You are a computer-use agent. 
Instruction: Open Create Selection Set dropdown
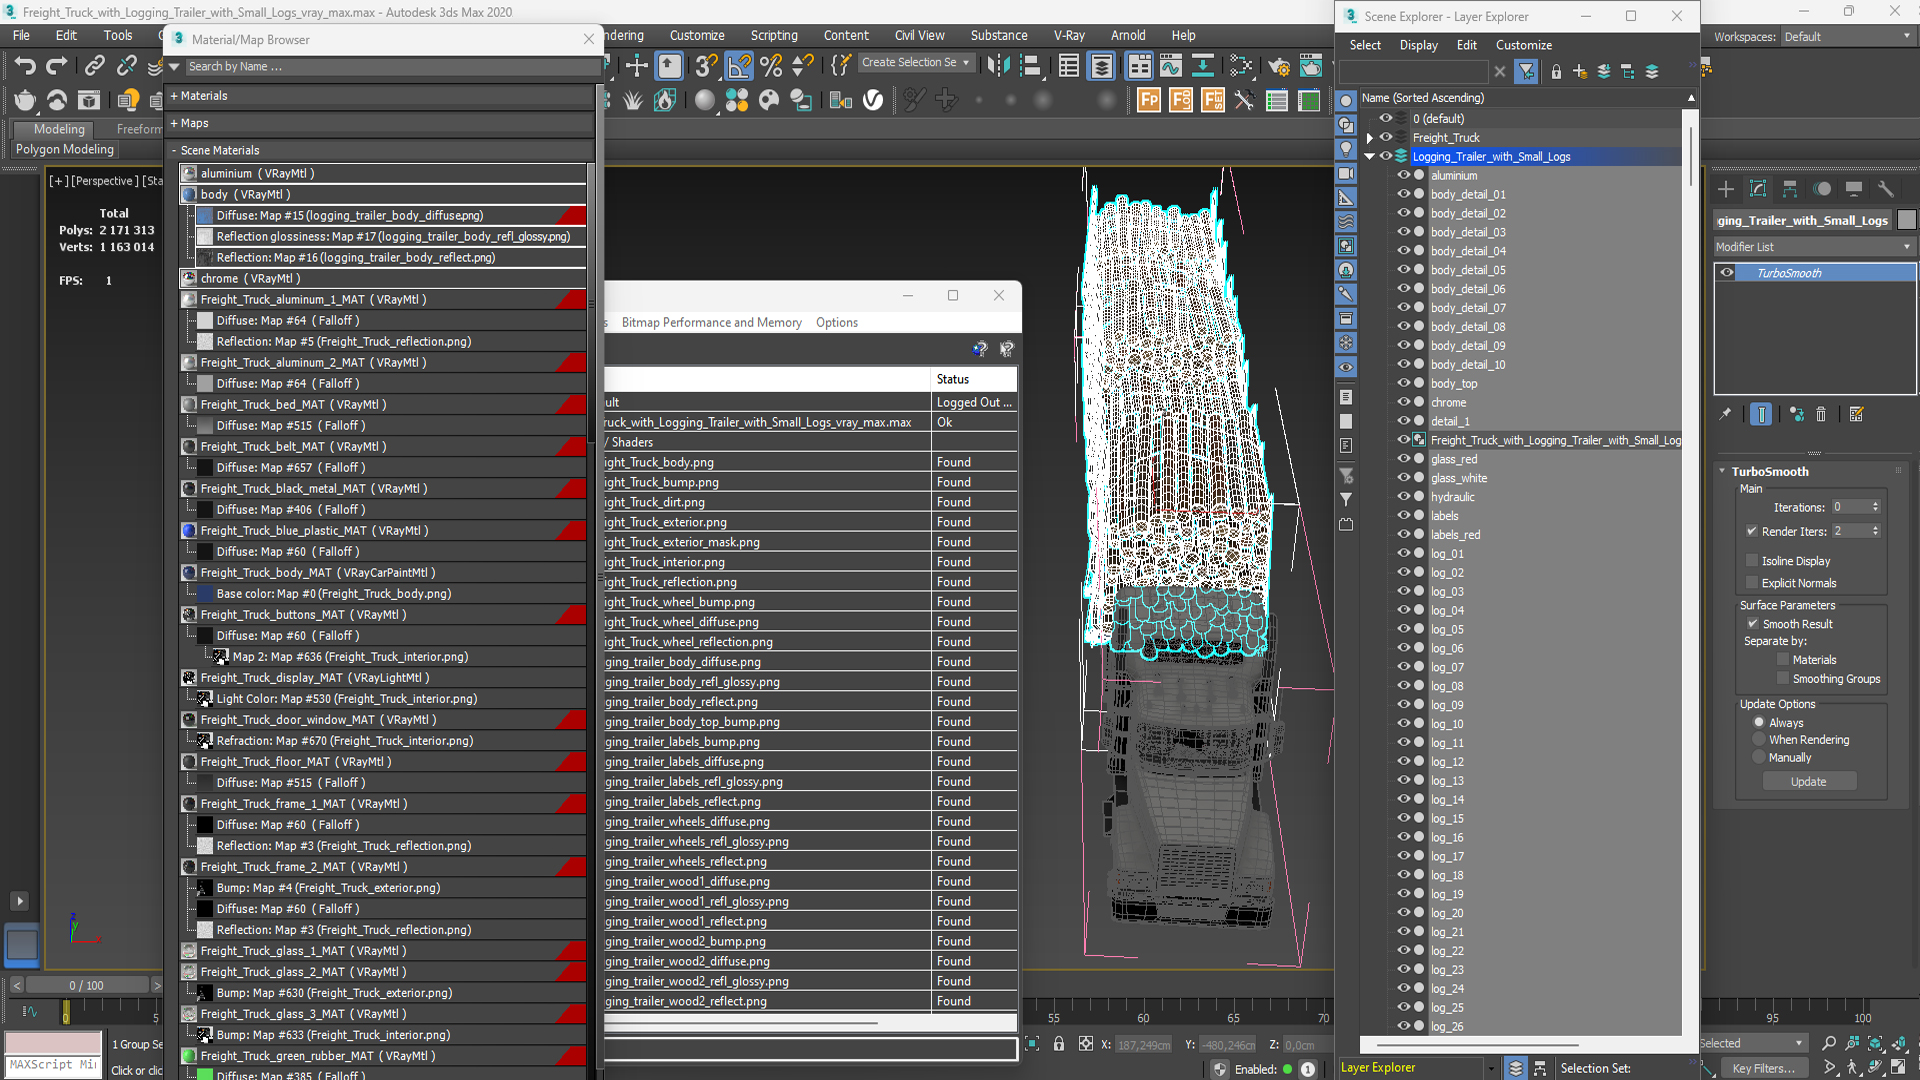(915, 62)
